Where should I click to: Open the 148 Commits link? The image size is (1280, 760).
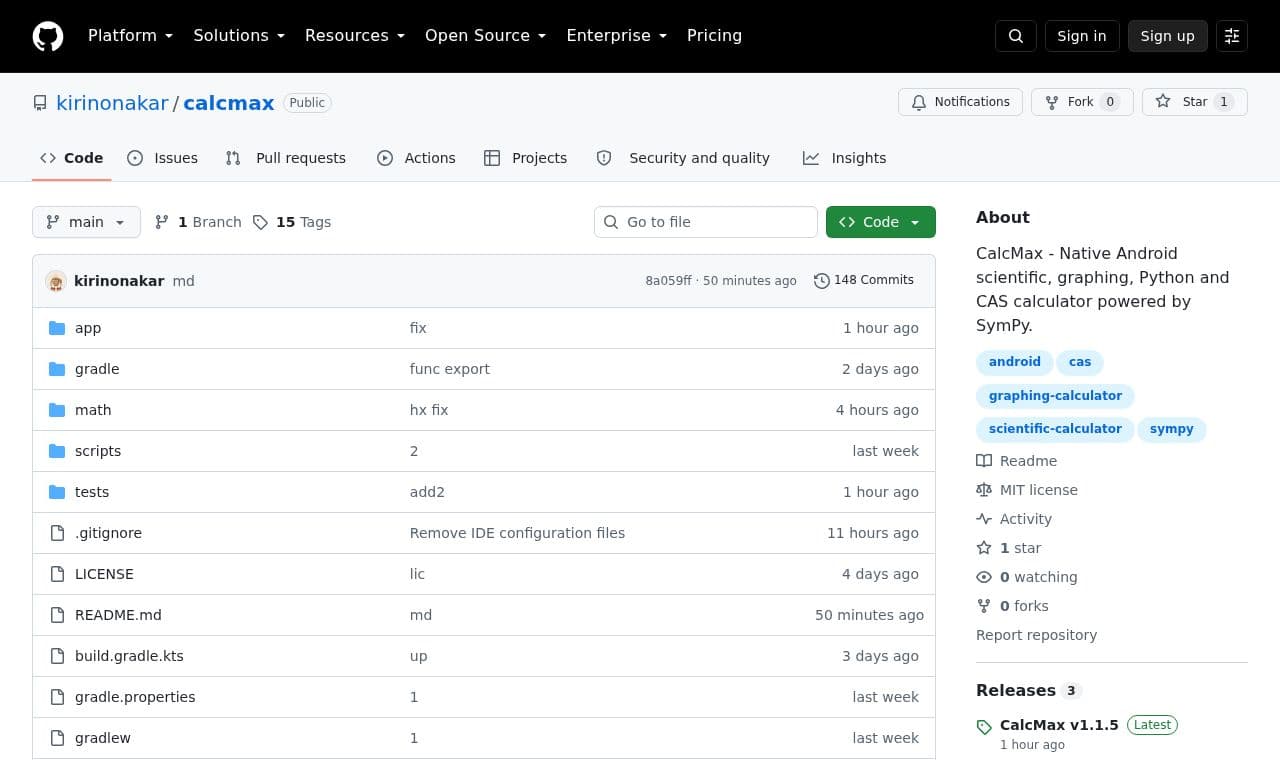pyautogui.click(x=864, y=281)
